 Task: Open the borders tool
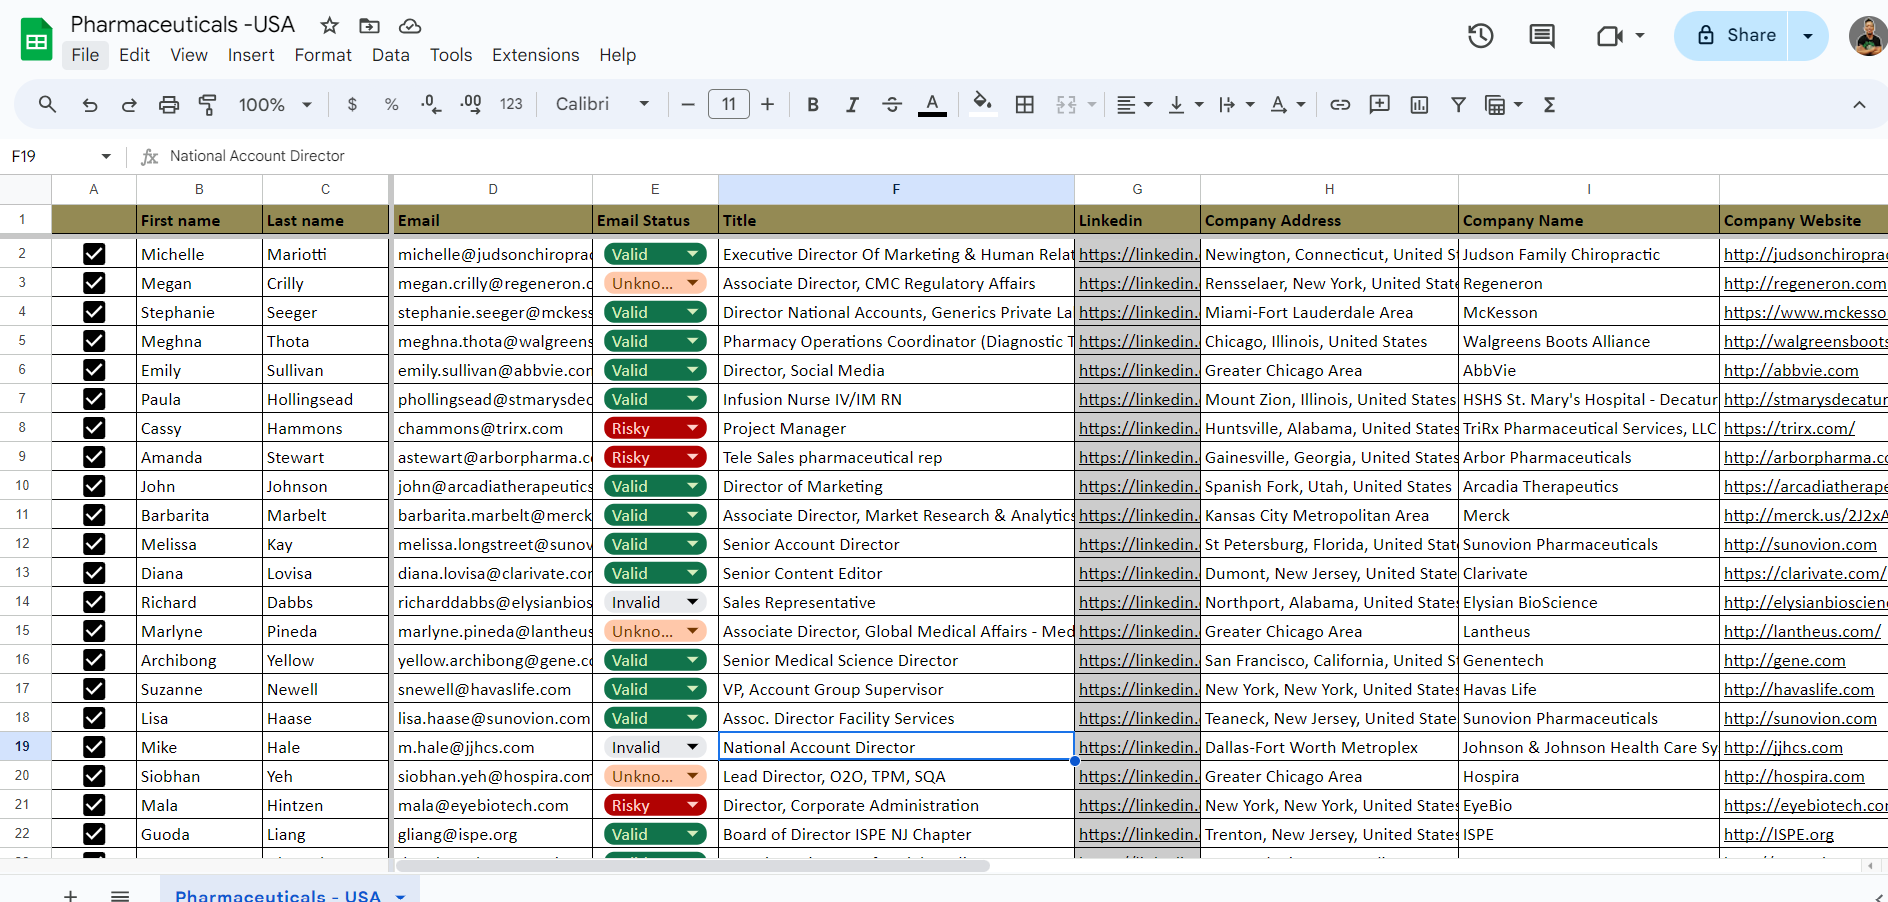pos(1025,104)
